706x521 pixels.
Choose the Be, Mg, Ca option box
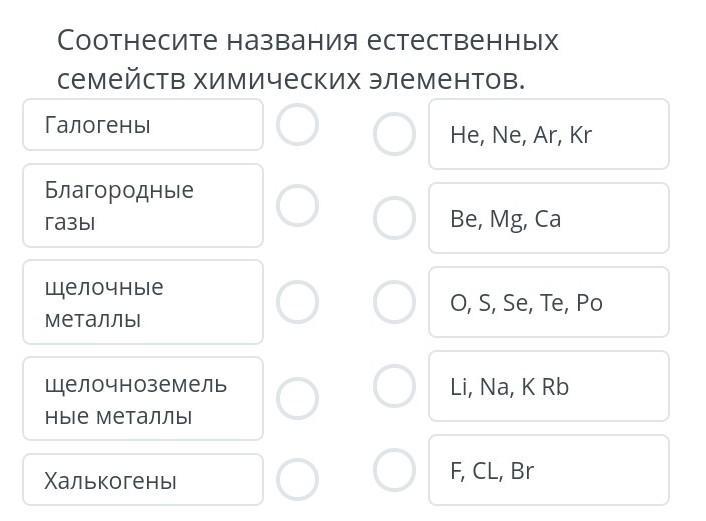tap(548, 218)
